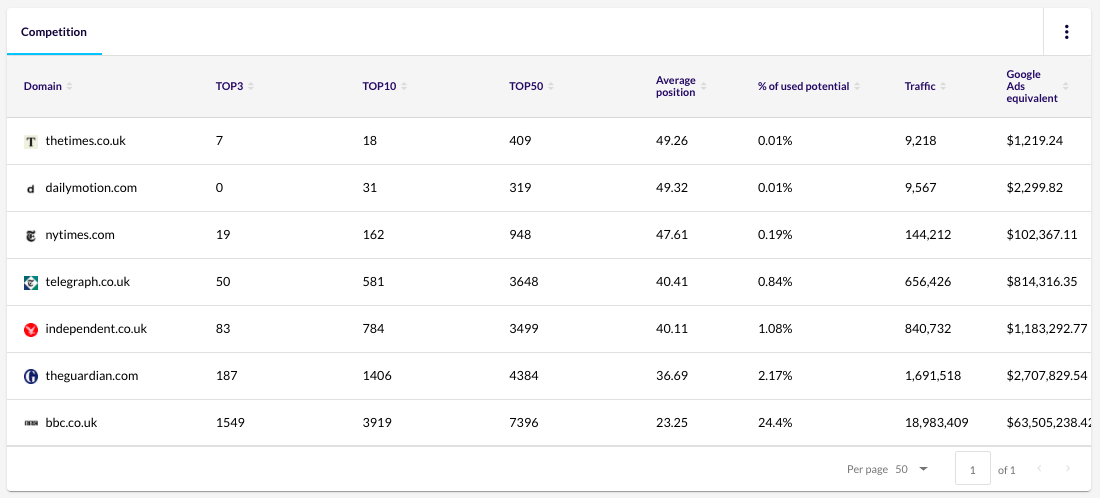This screenshot has width=1100, height=498.
Task: Click the bbc.co.uk favicon
Action: 30,424
